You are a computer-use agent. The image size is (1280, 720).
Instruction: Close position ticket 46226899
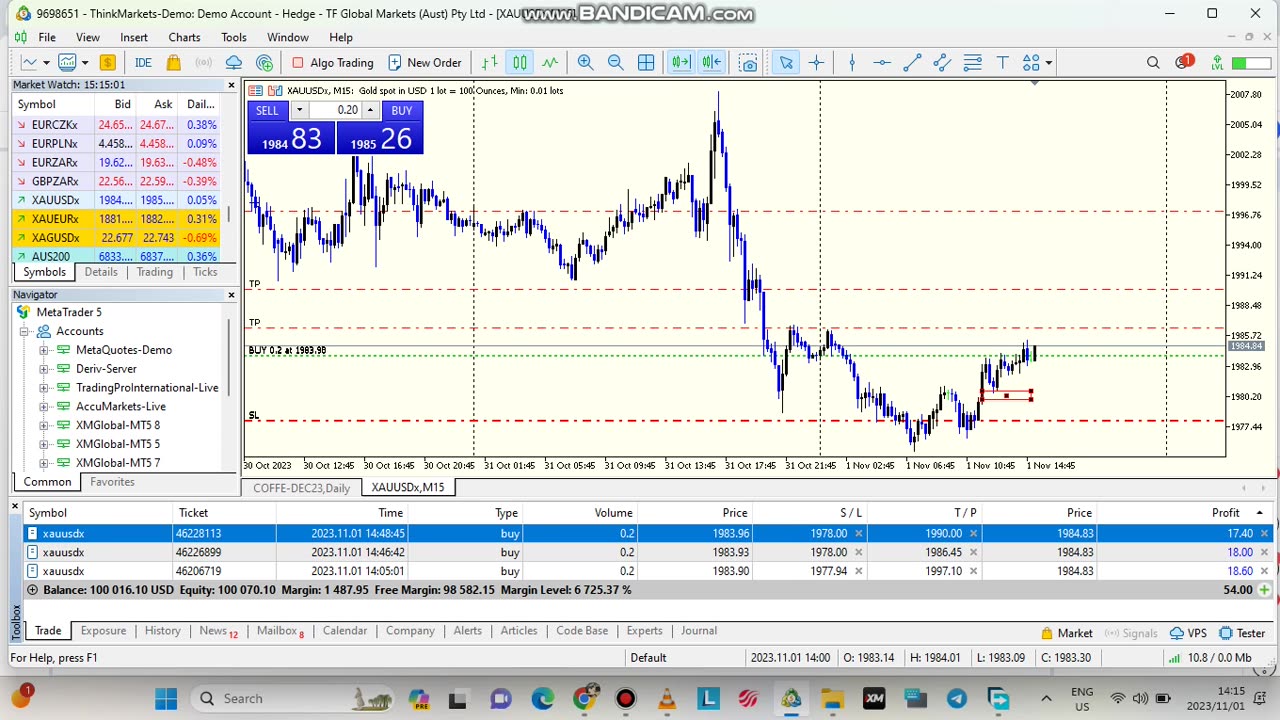tap(1264, 552)
